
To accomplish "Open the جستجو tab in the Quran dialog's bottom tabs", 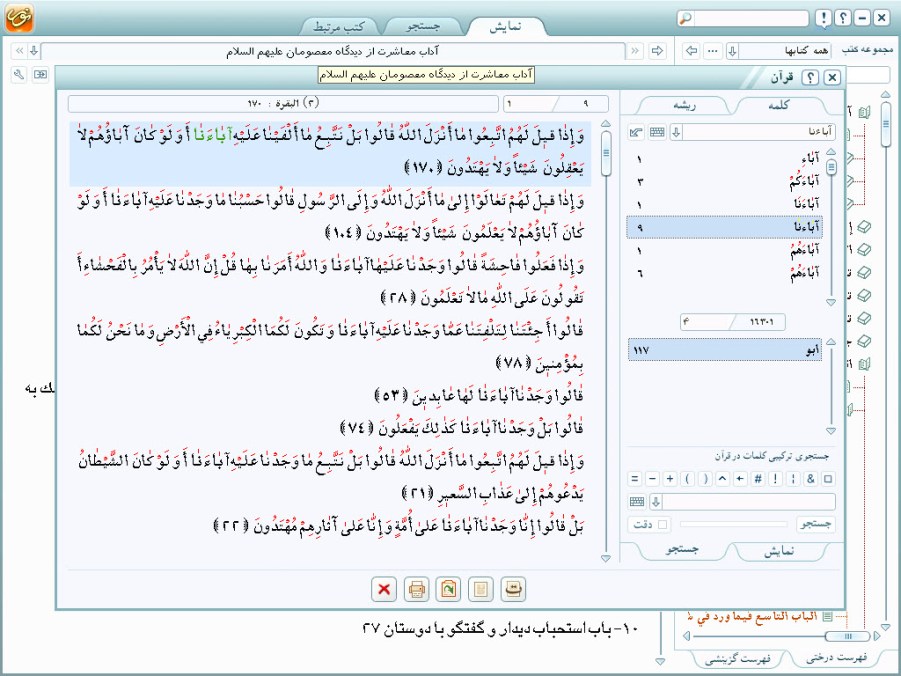I will point(682,551).
